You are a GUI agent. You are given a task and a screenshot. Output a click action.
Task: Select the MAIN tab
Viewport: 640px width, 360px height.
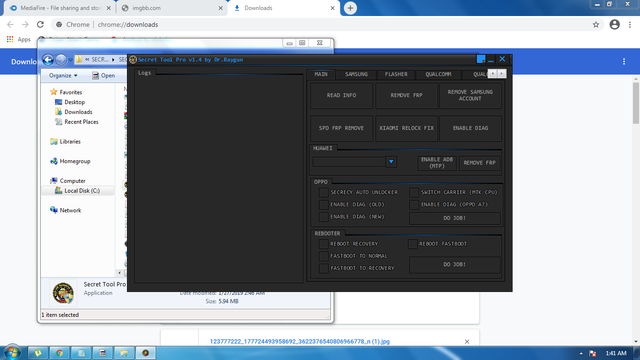[321, 74]
